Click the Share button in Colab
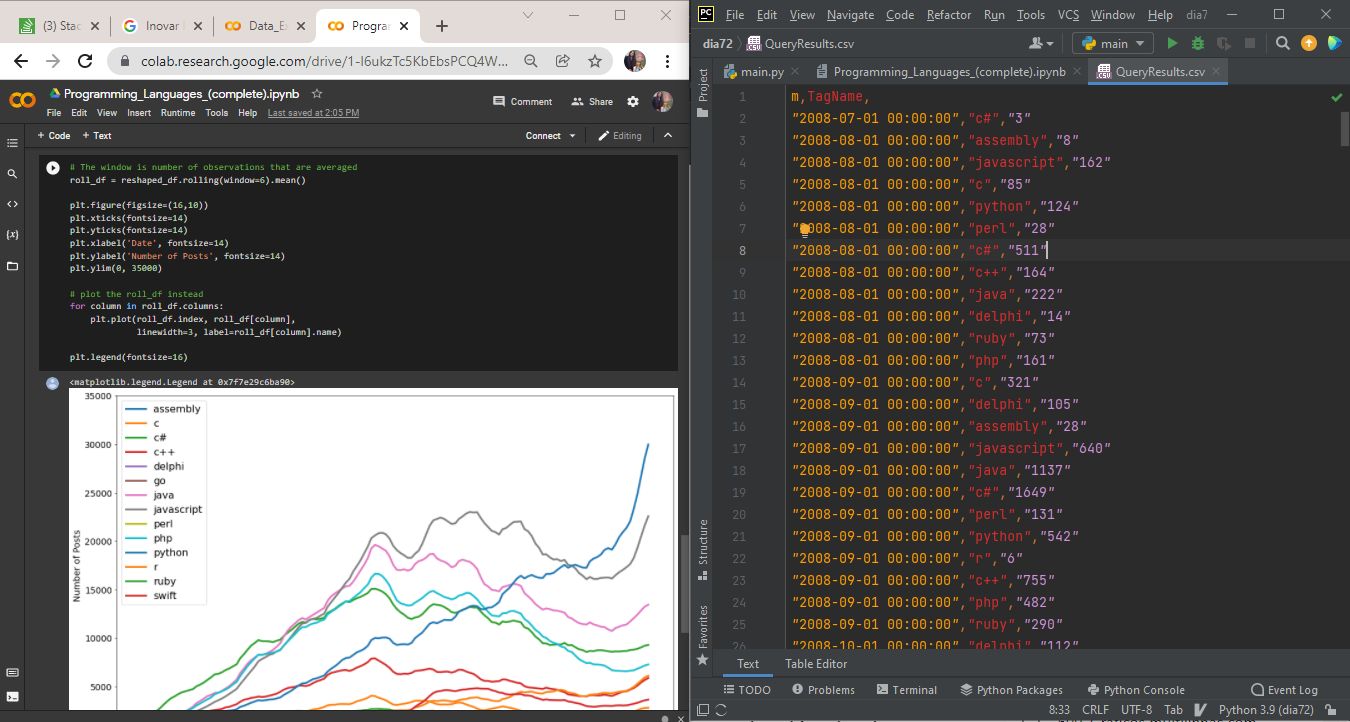1350x722 pixels. click(x=592, y=101)
